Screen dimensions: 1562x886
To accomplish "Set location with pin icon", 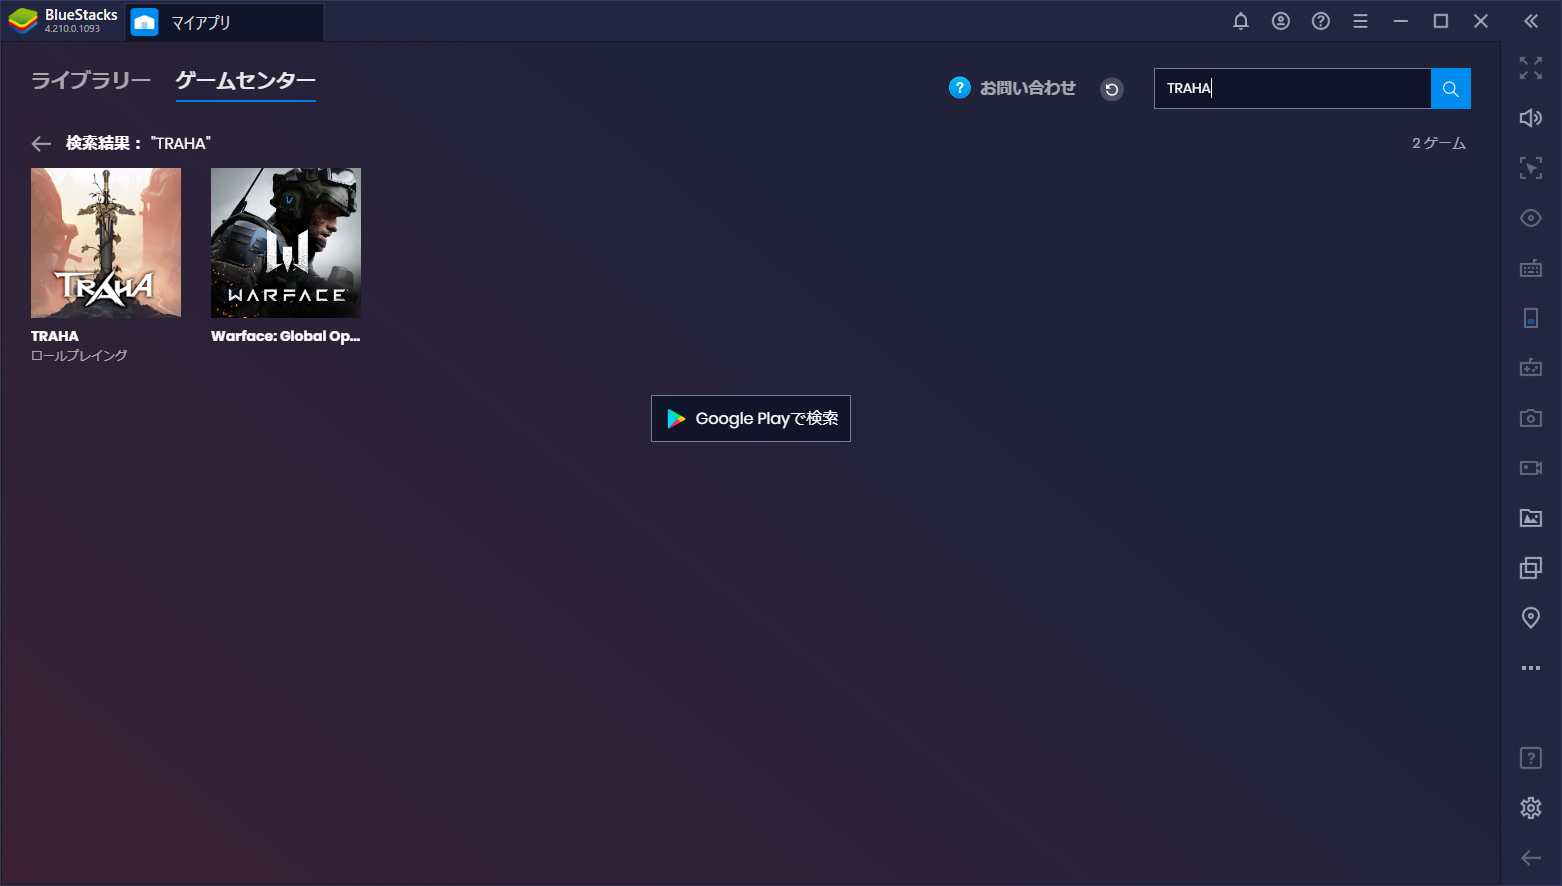I will point(1531,618).
